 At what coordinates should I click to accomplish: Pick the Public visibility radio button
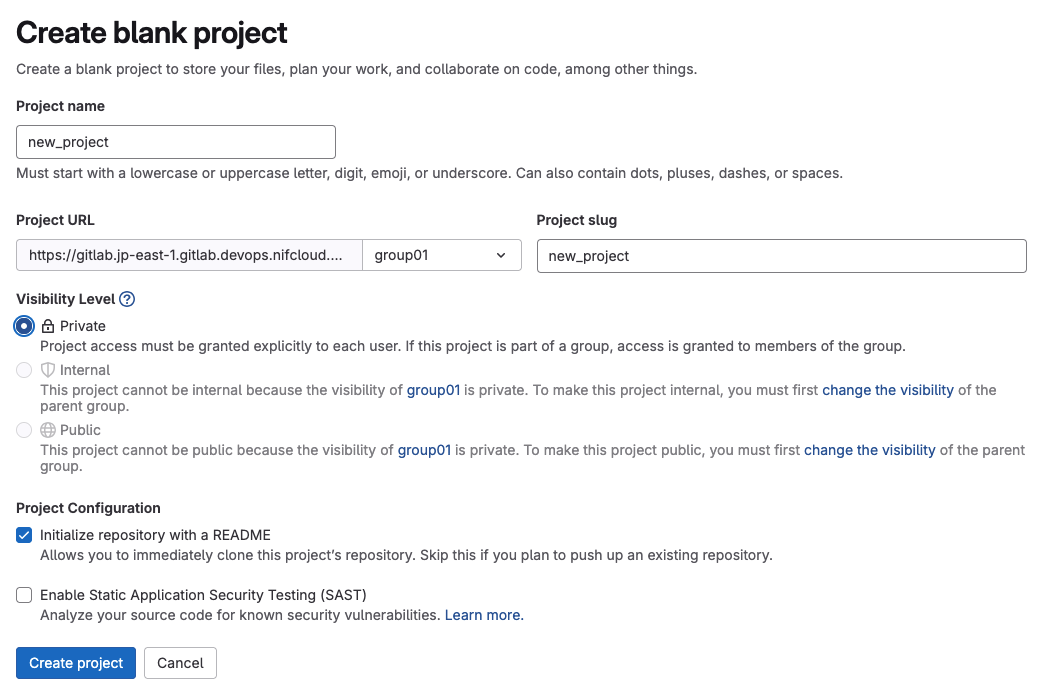point(24,430)
